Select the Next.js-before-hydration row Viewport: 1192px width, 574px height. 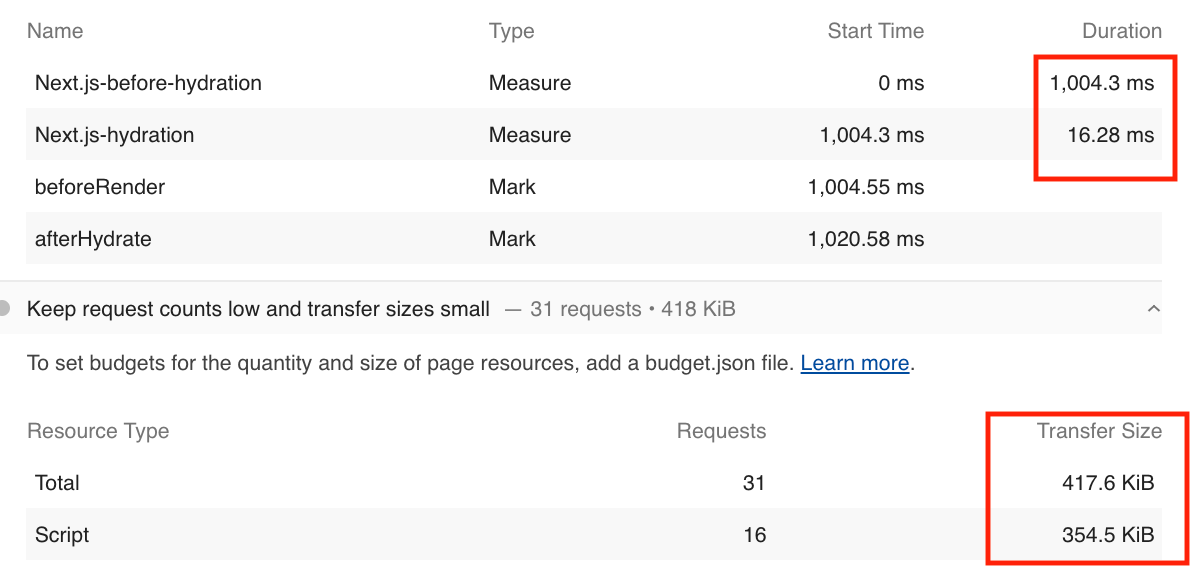(594, 82)
